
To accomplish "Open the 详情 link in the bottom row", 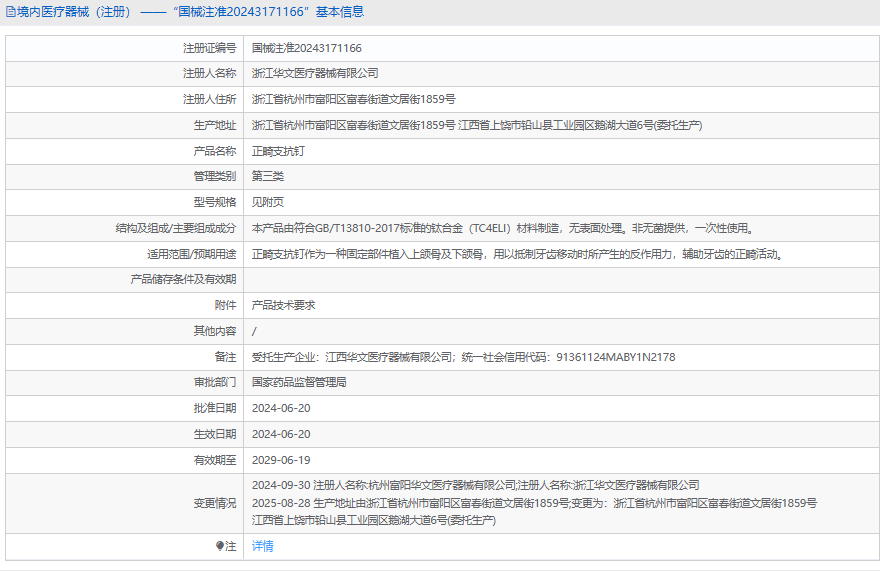I will point(262,546).
